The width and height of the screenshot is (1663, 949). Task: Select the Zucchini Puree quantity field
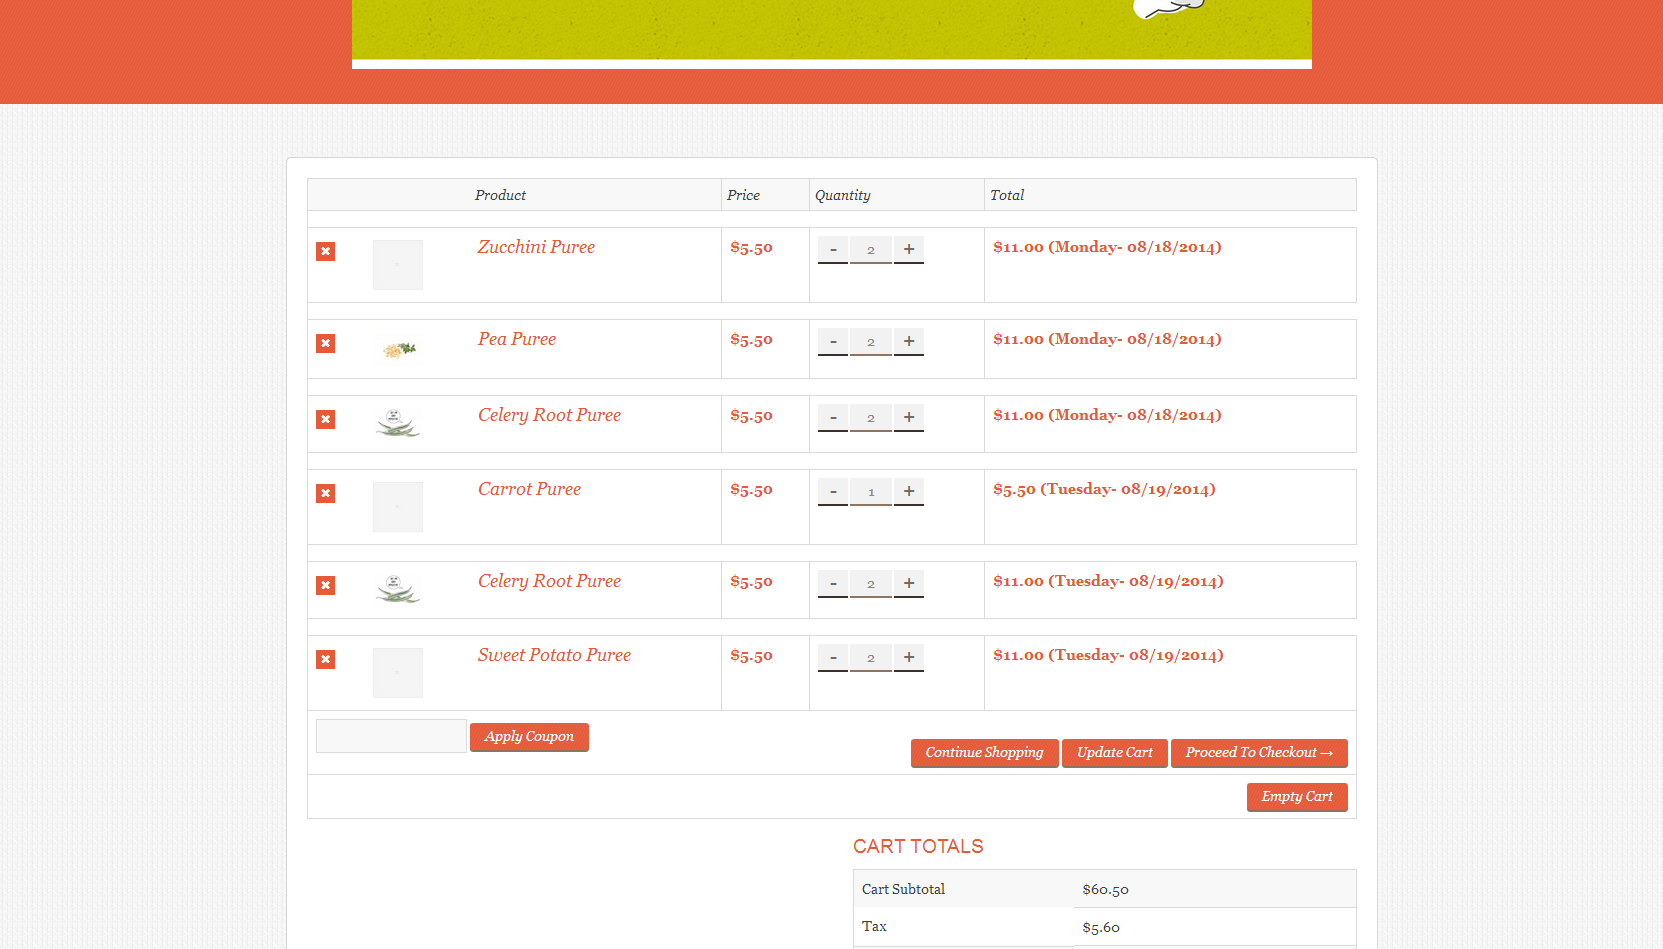point(871,250)
